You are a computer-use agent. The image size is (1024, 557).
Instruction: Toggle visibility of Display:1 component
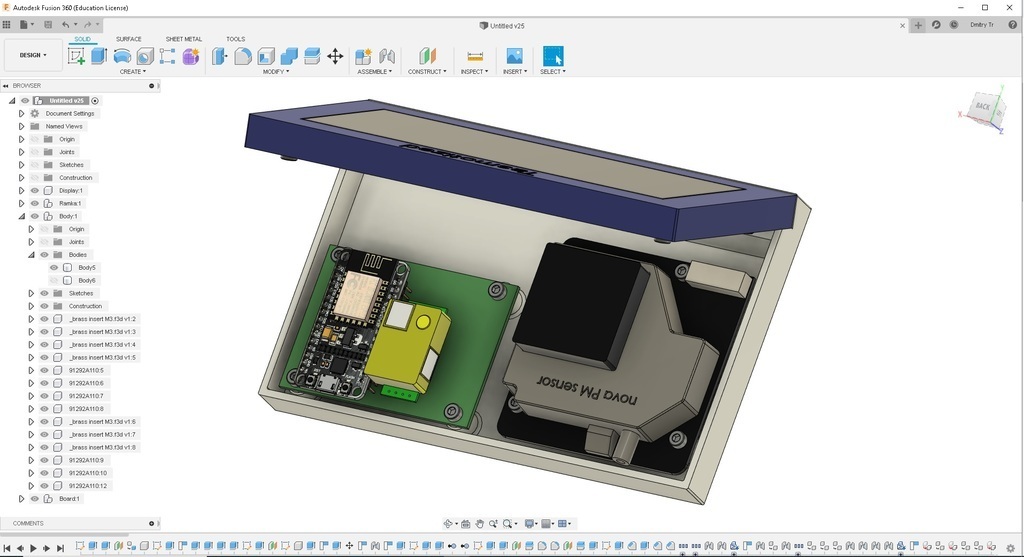point(34,191)
